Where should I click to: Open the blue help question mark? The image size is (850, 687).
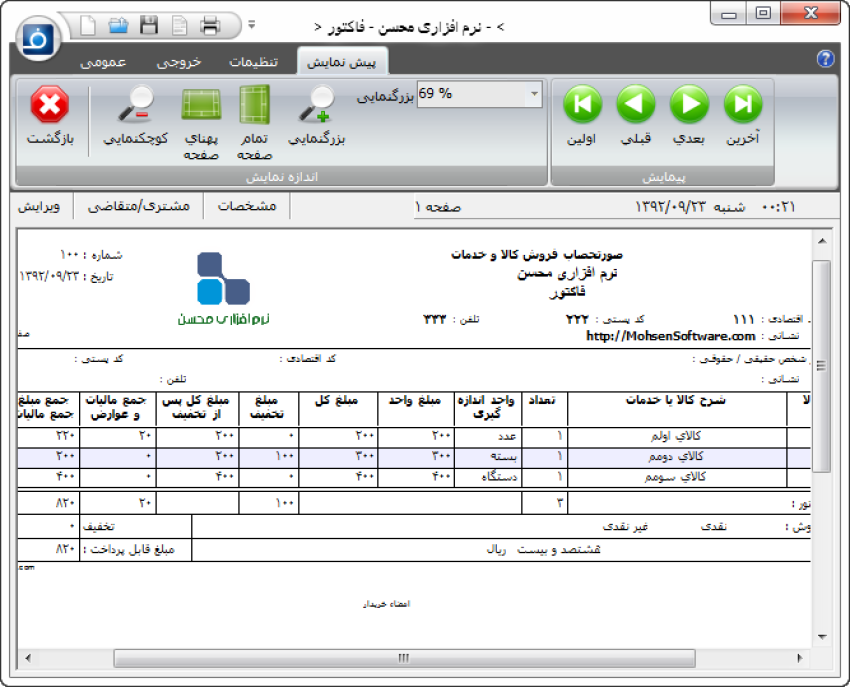825,59
